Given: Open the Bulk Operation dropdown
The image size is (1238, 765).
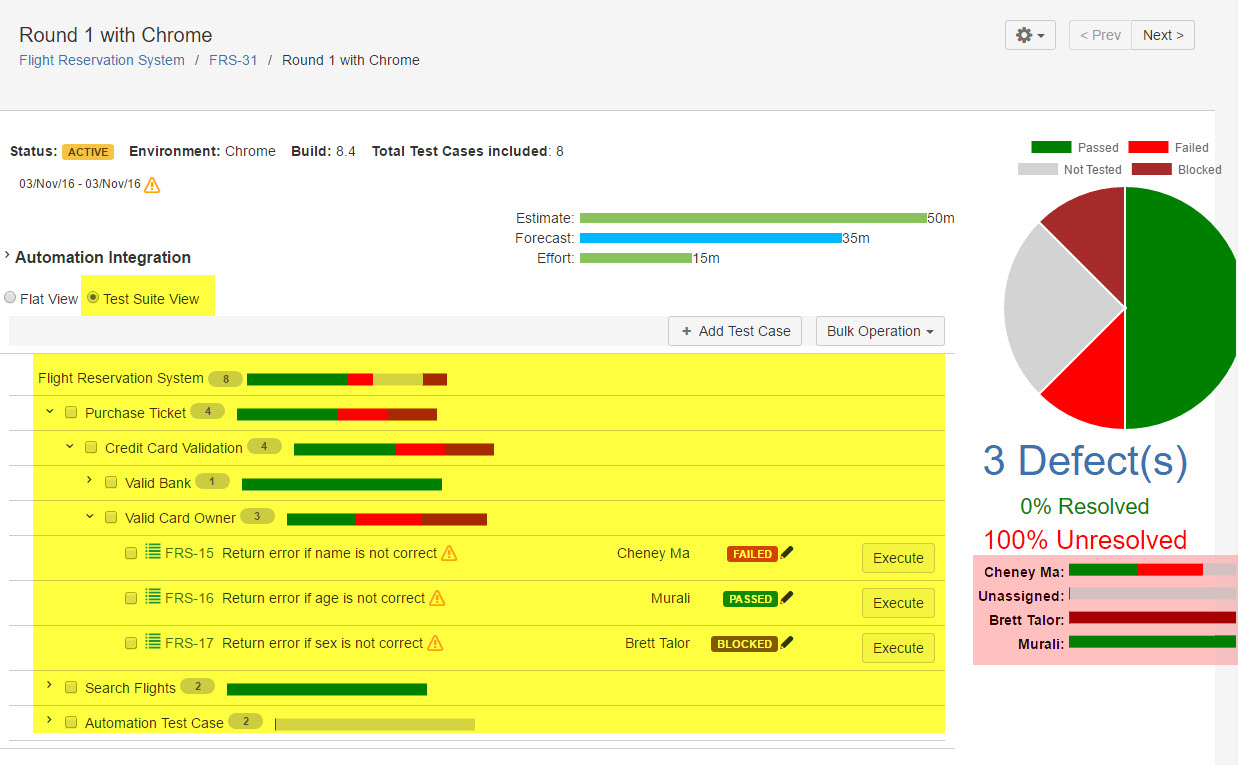Looking at the screenshot, I should coord(880,331).
